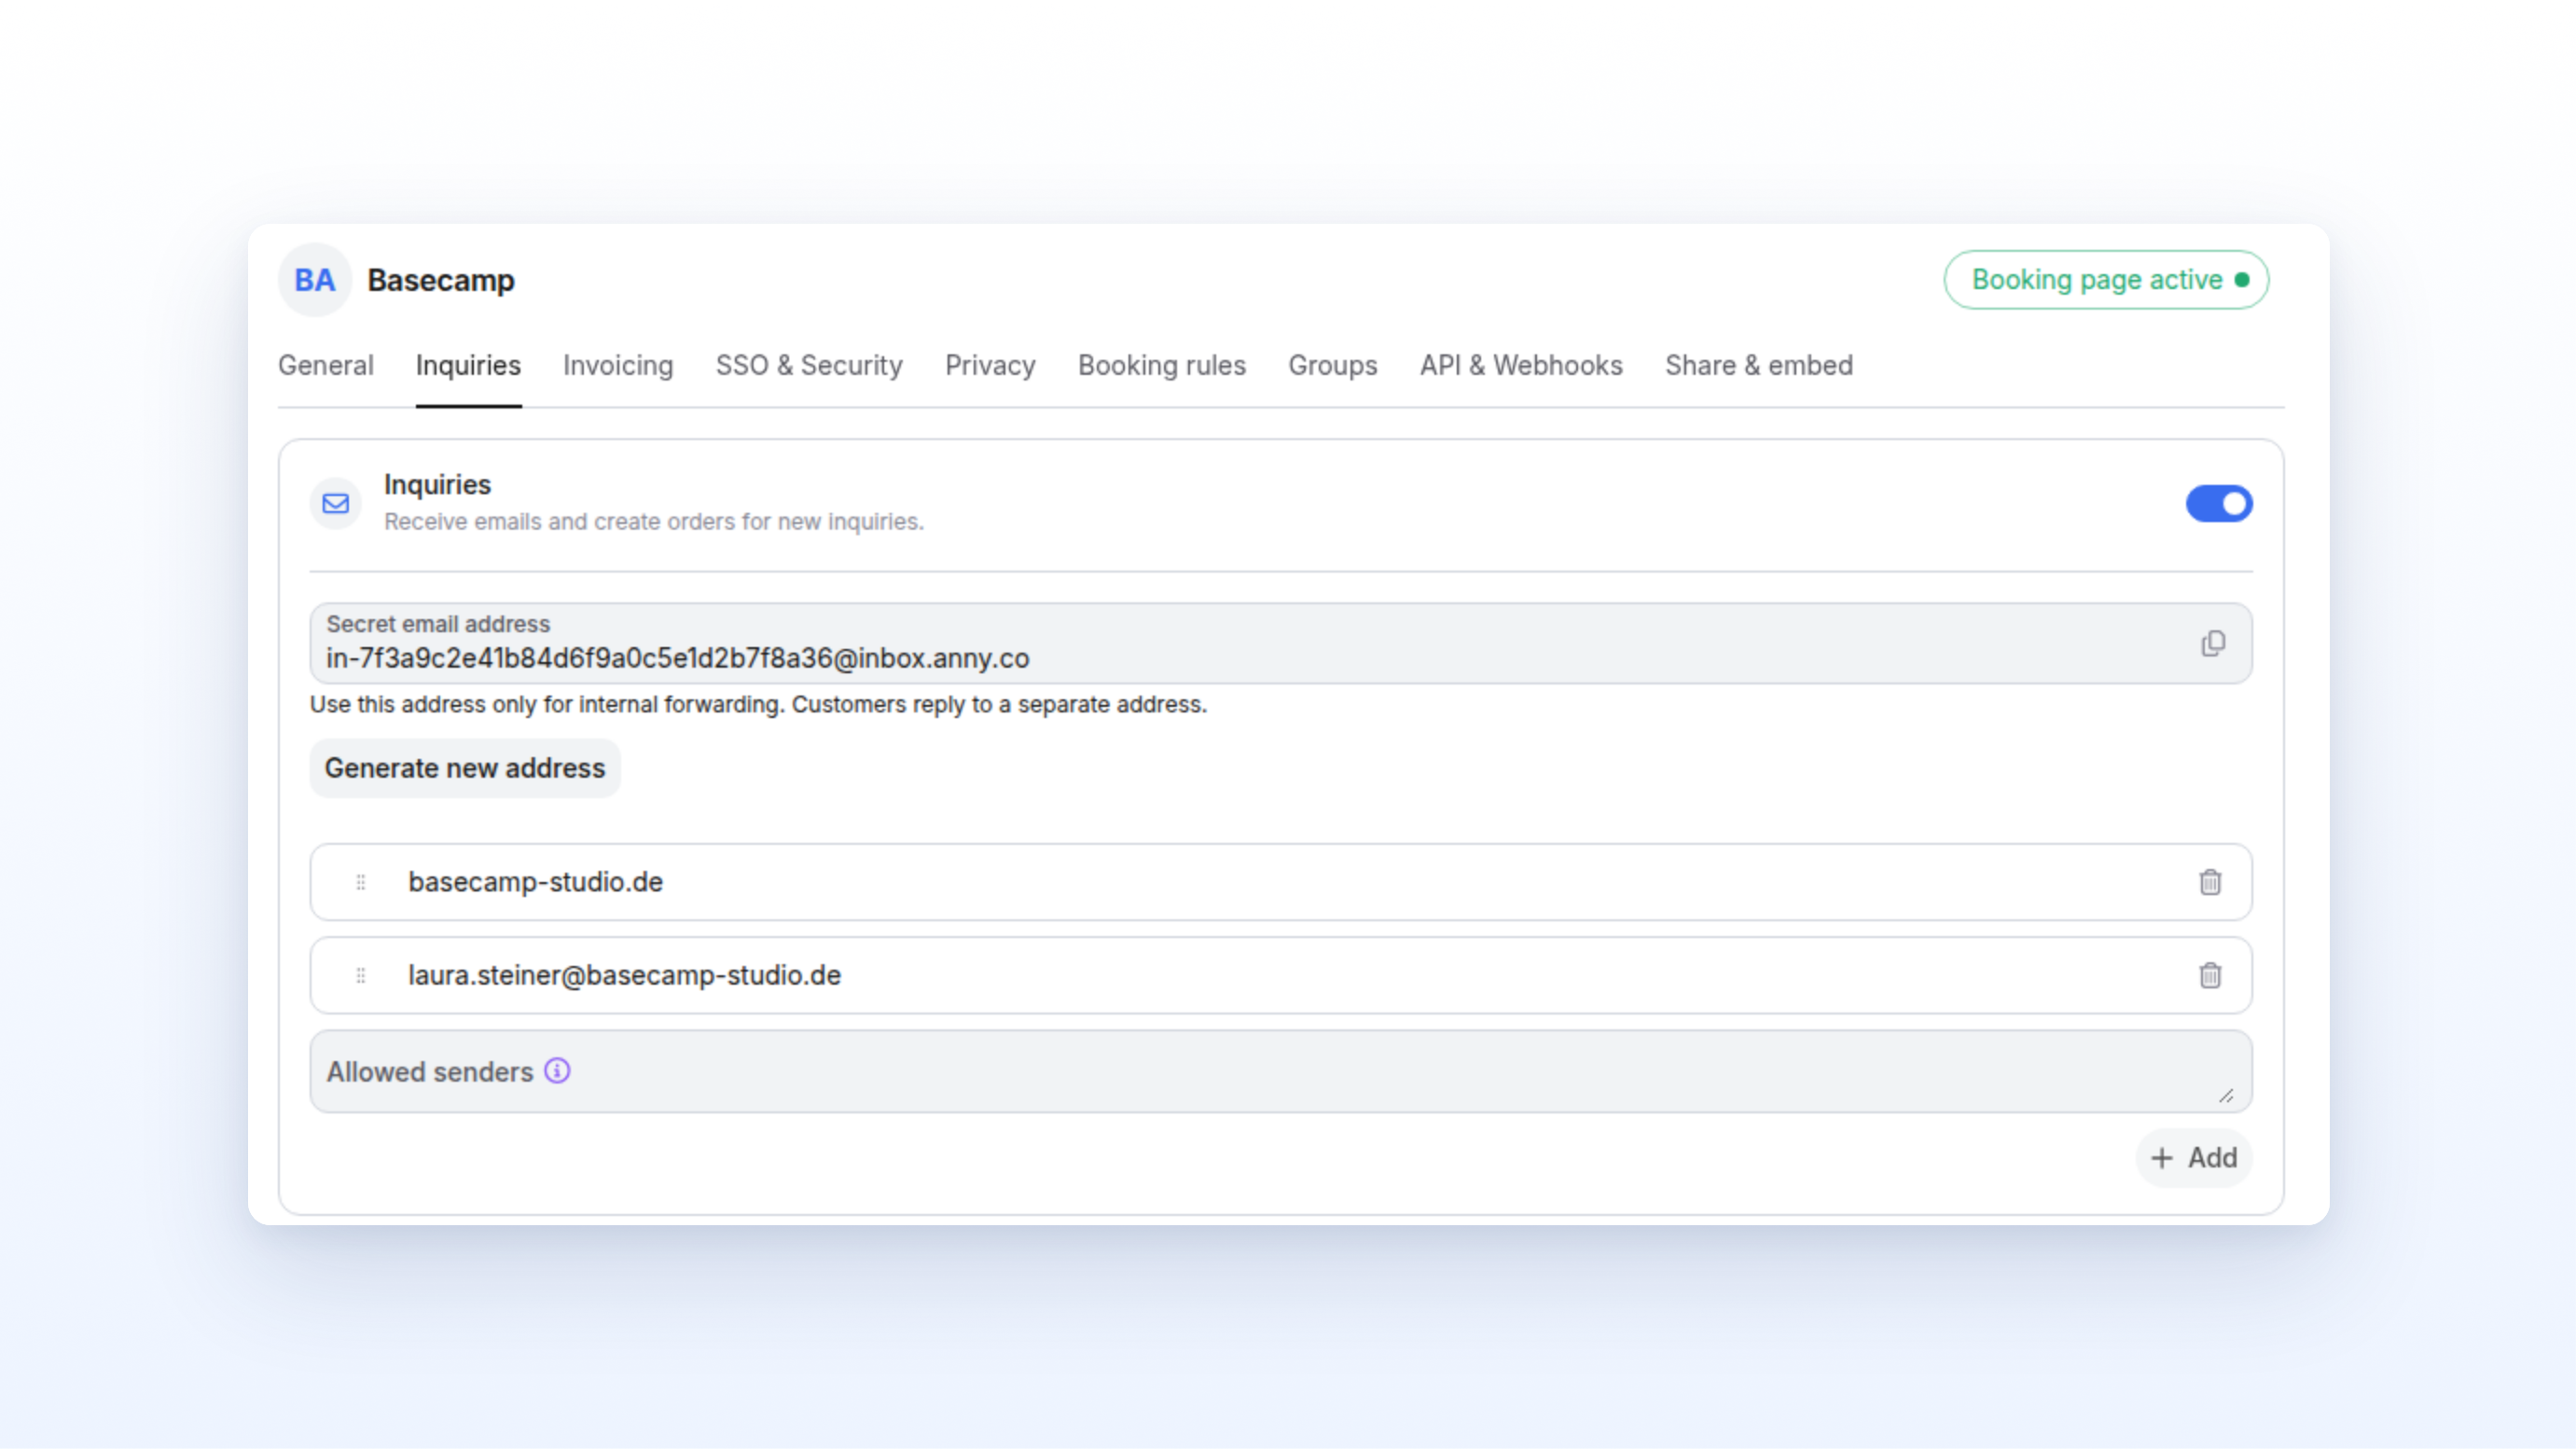Select the Inquiries tab
Screen dimensions: 2576x1449
point(468,366)
